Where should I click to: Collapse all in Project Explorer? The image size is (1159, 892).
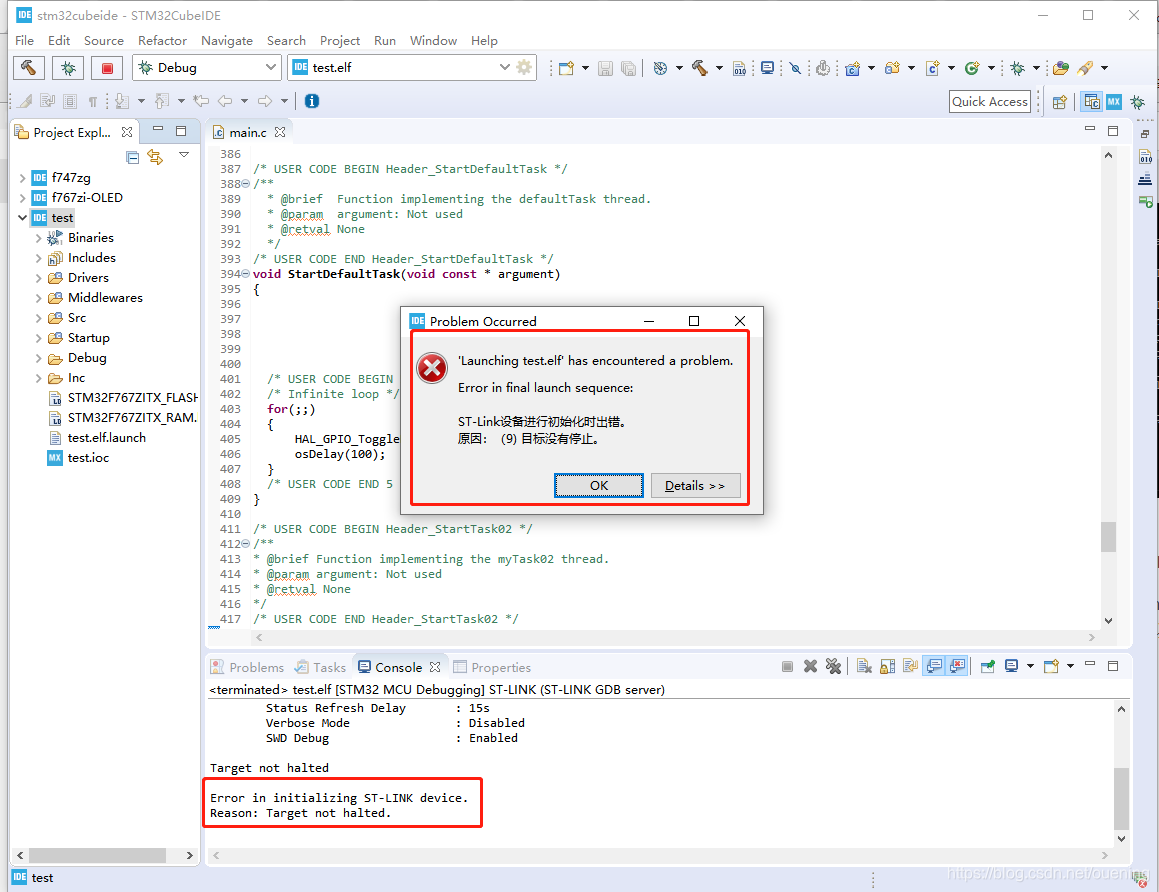[132, 157]
